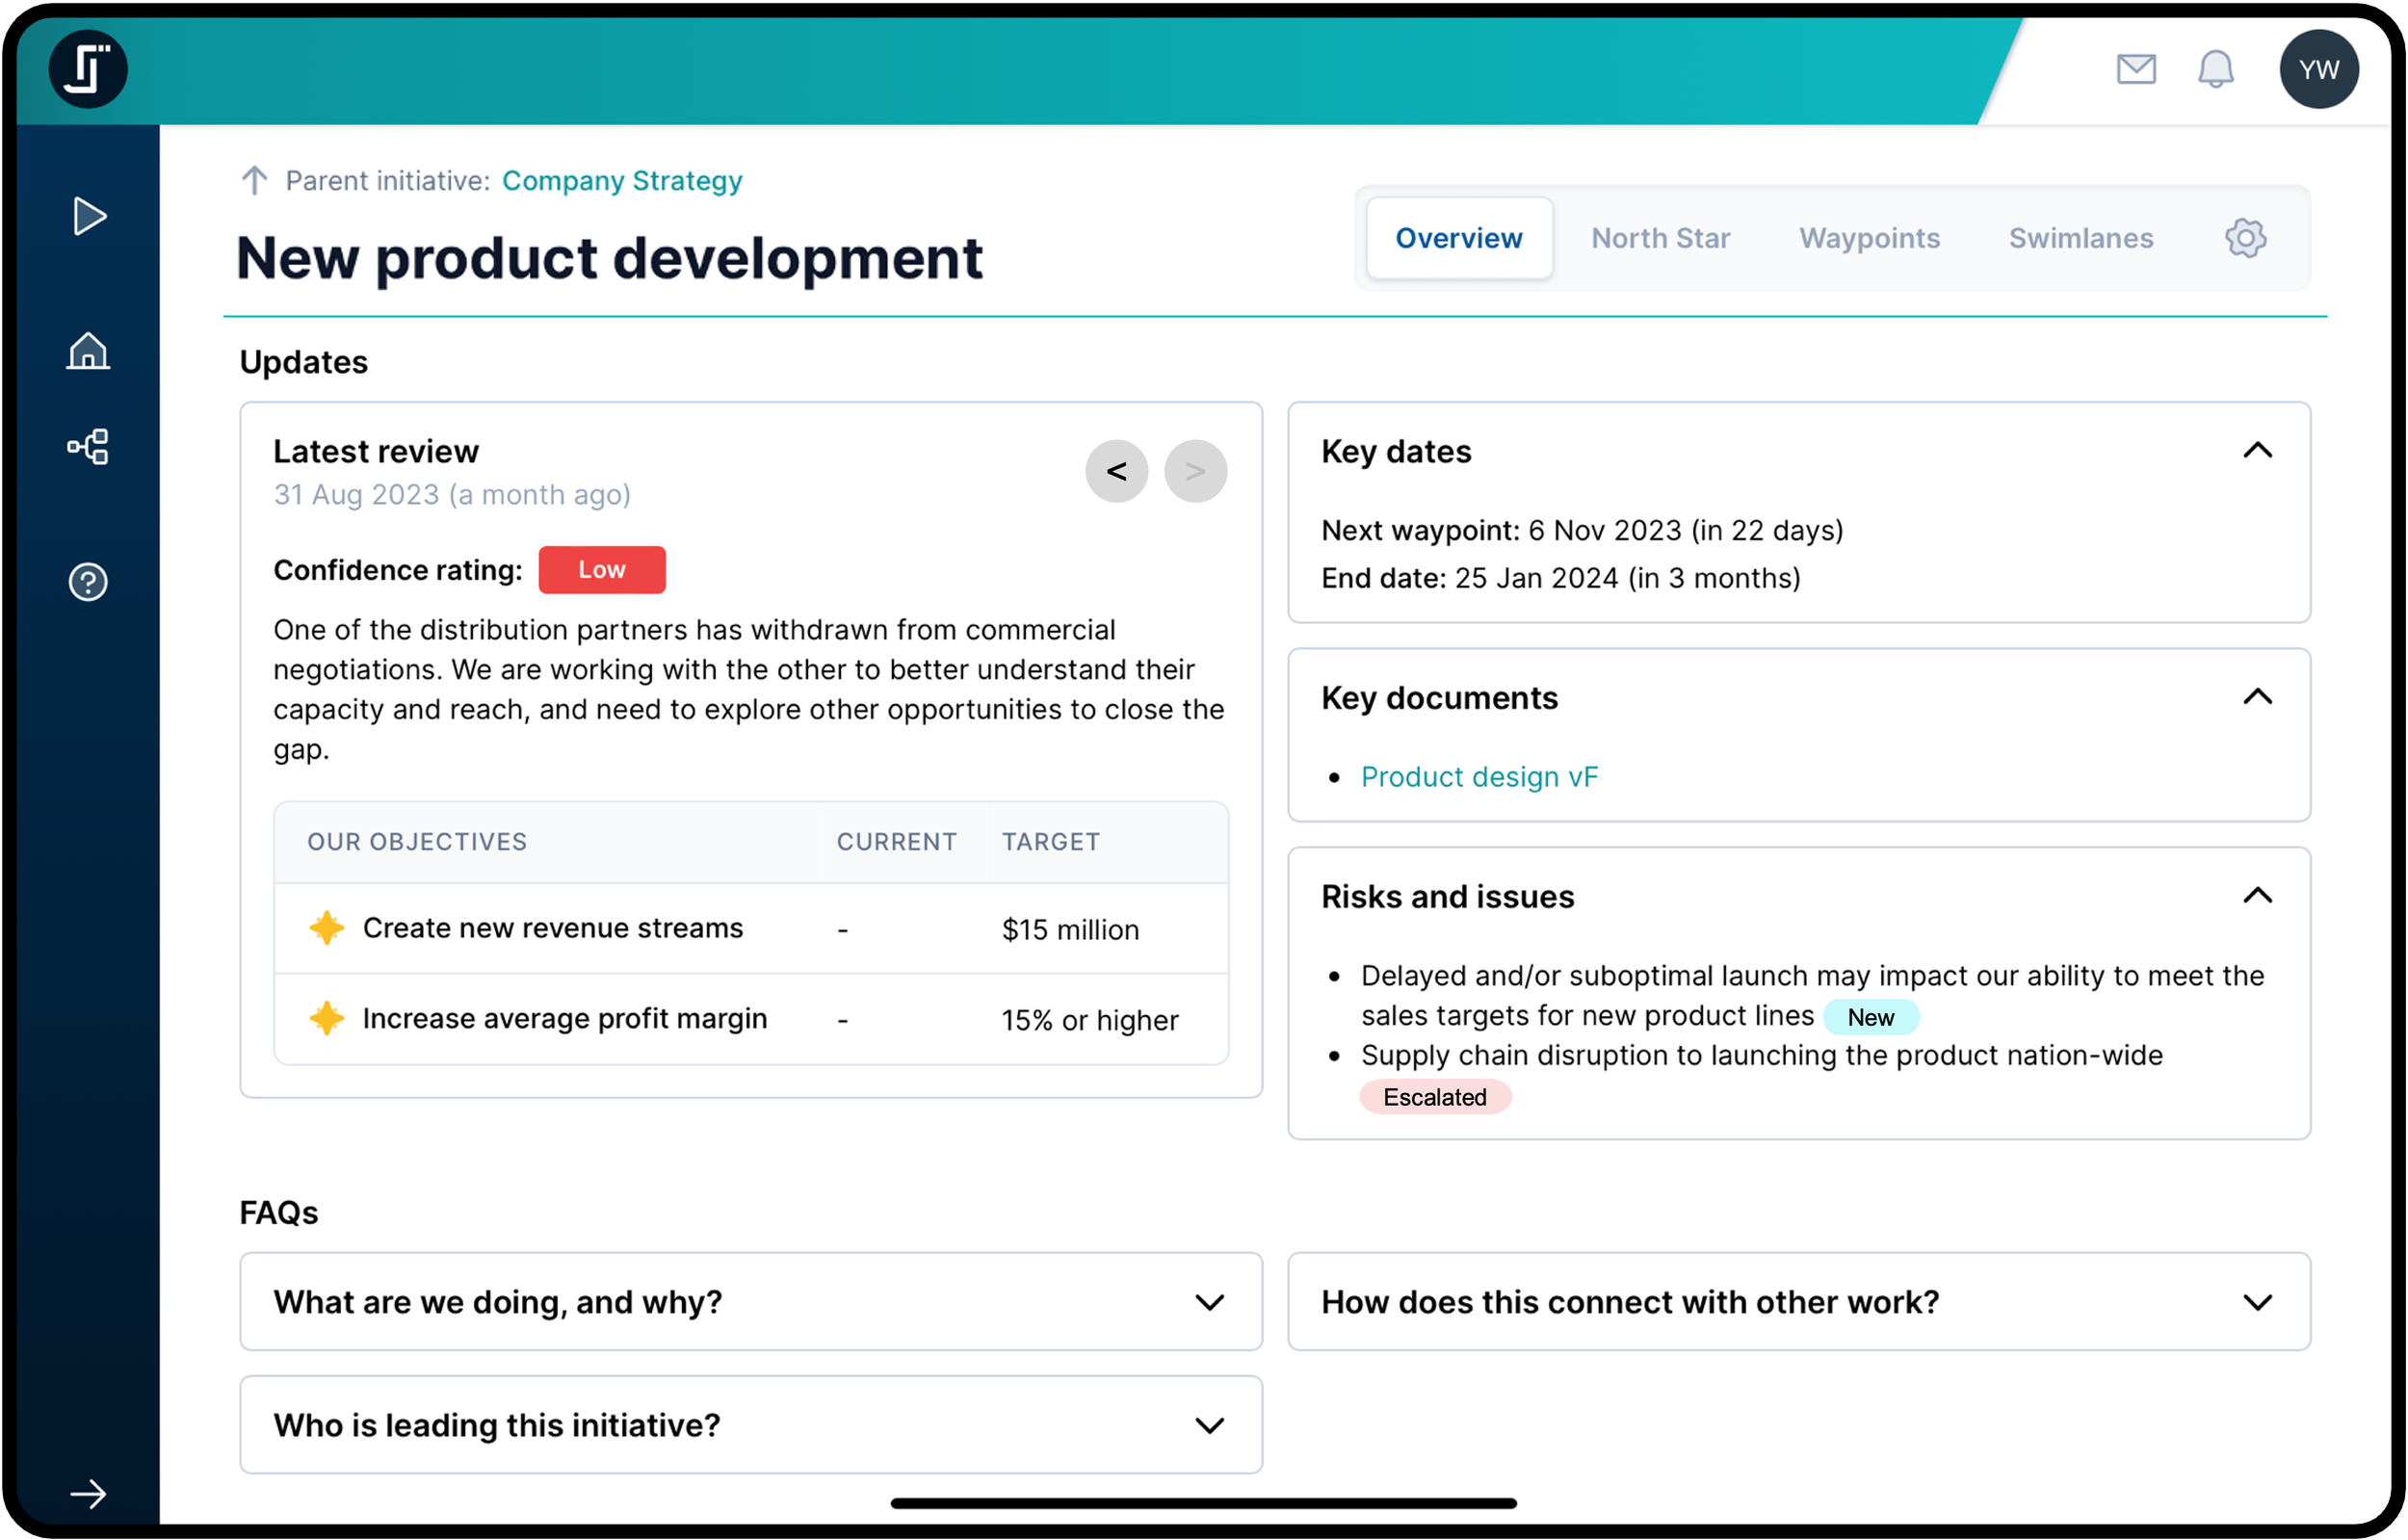Open the hierarchy tree sidebar icon
Viewport: 2408px width, 1540px height.
[x=88, y=446]
